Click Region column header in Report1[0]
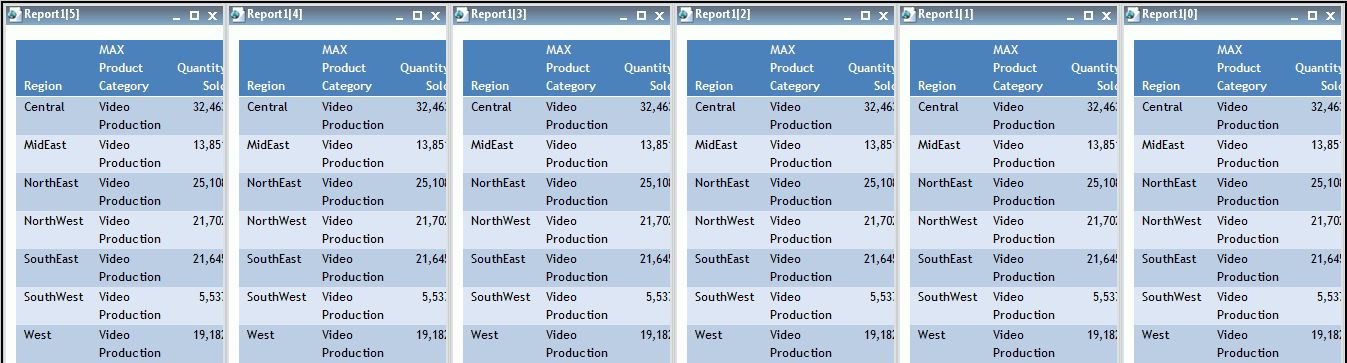The image size is (1347, 363). pyautogui.click(x=1161, y=86)
